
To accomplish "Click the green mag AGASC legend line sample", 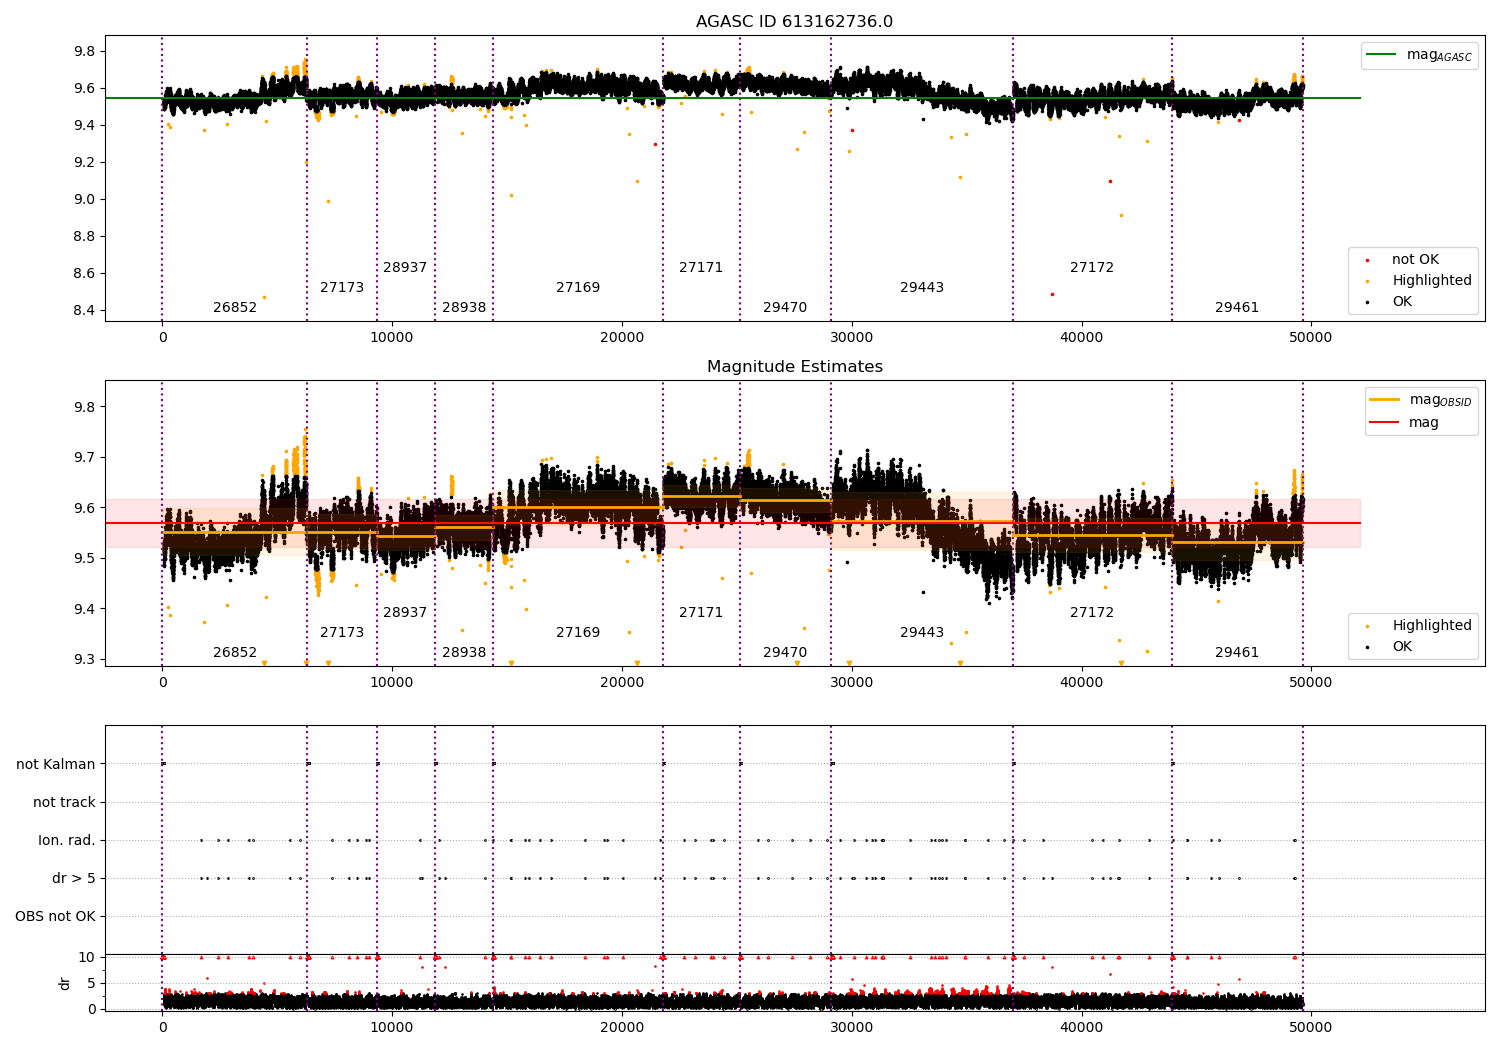I will tap(1382, 55).
